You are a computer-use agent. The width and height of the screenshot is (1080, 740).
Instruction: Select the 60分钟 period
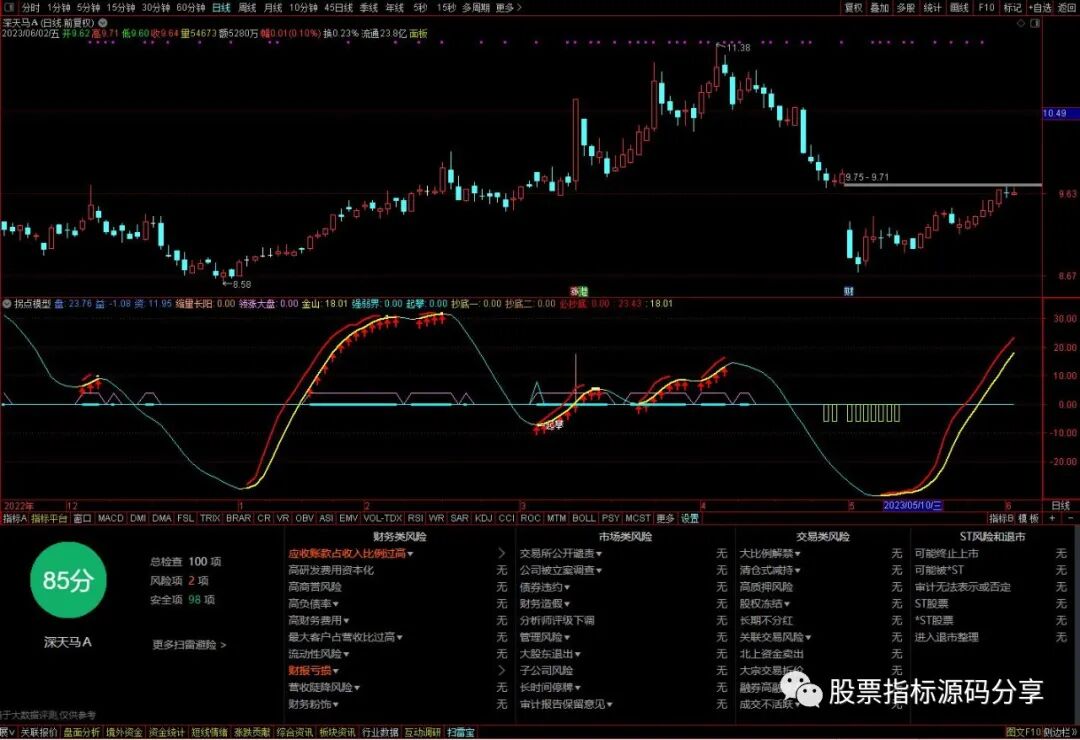click(x=191, y=8)
